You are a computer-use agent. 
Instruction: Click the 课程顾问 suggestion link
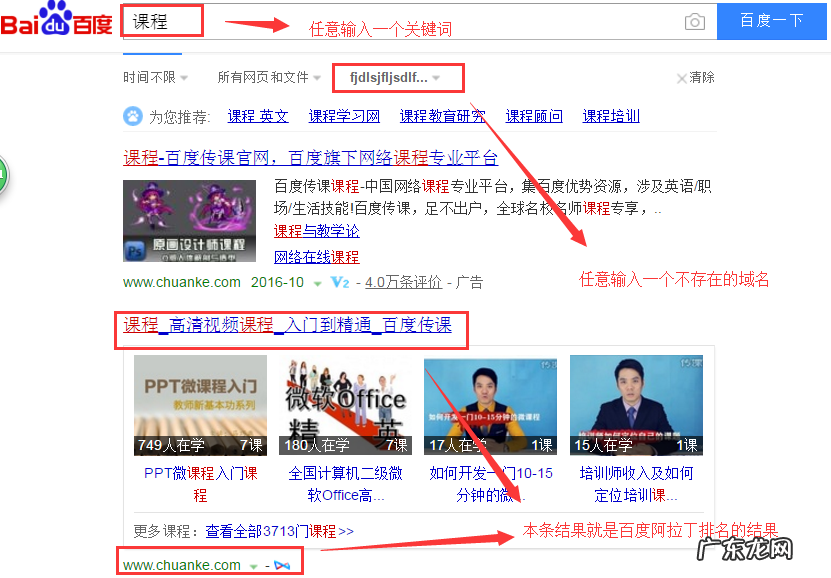(x=533, y=115)
